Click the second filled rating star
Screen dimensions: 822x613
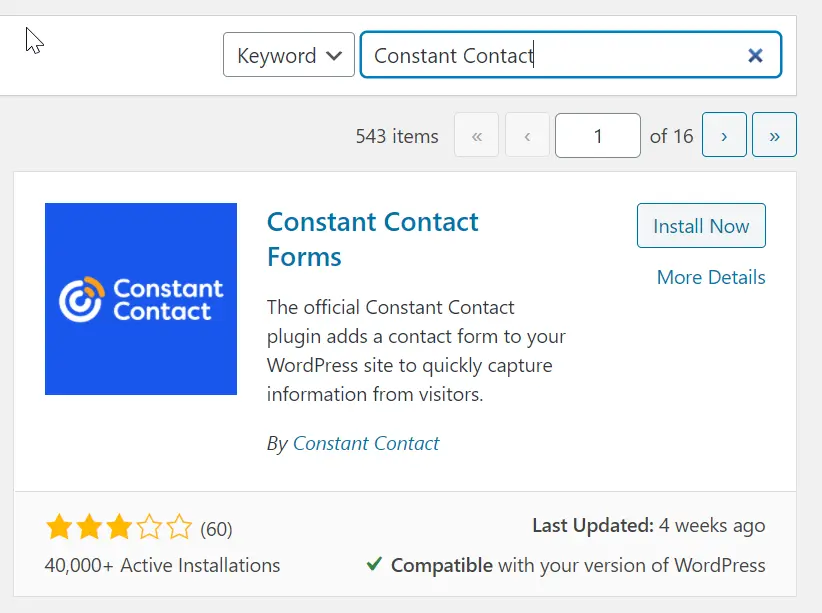pos(88,527)
